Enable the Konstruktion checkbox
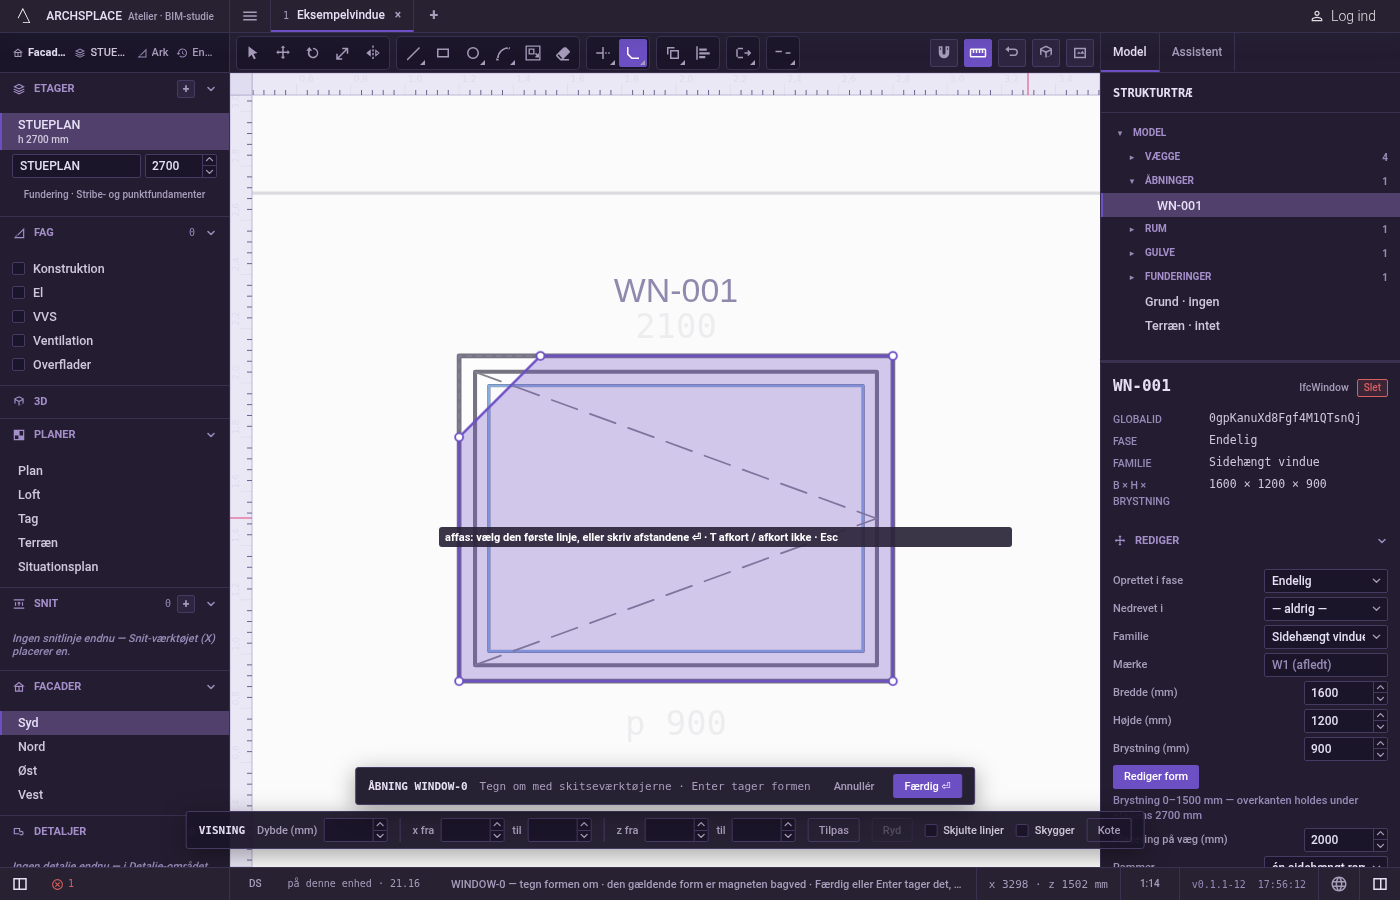 [18, 269]
